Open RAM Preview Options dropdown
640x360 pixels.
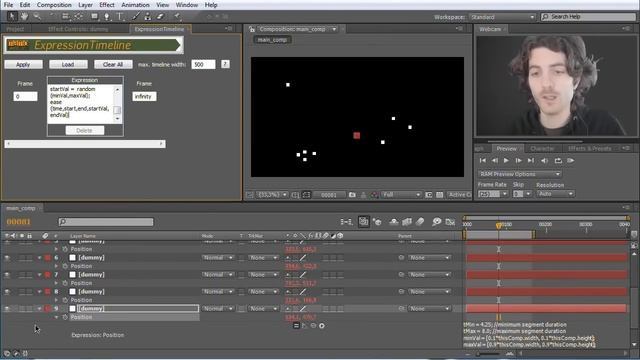(519, 174)
